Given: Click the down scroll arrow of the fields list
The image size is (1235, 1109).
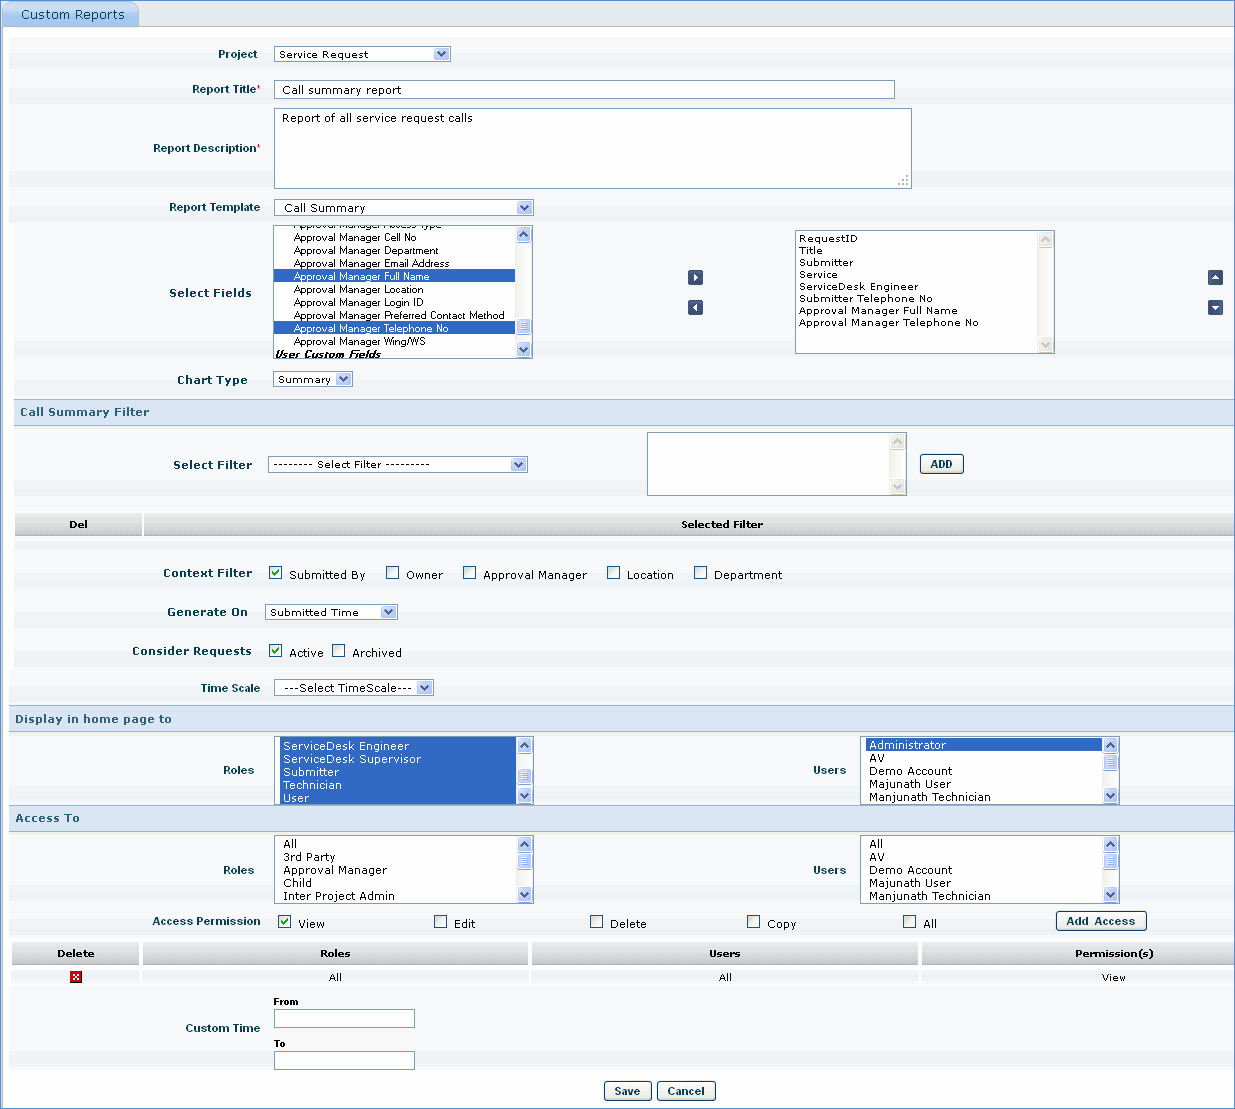Looking at the screenshot, I should (523, 348).
